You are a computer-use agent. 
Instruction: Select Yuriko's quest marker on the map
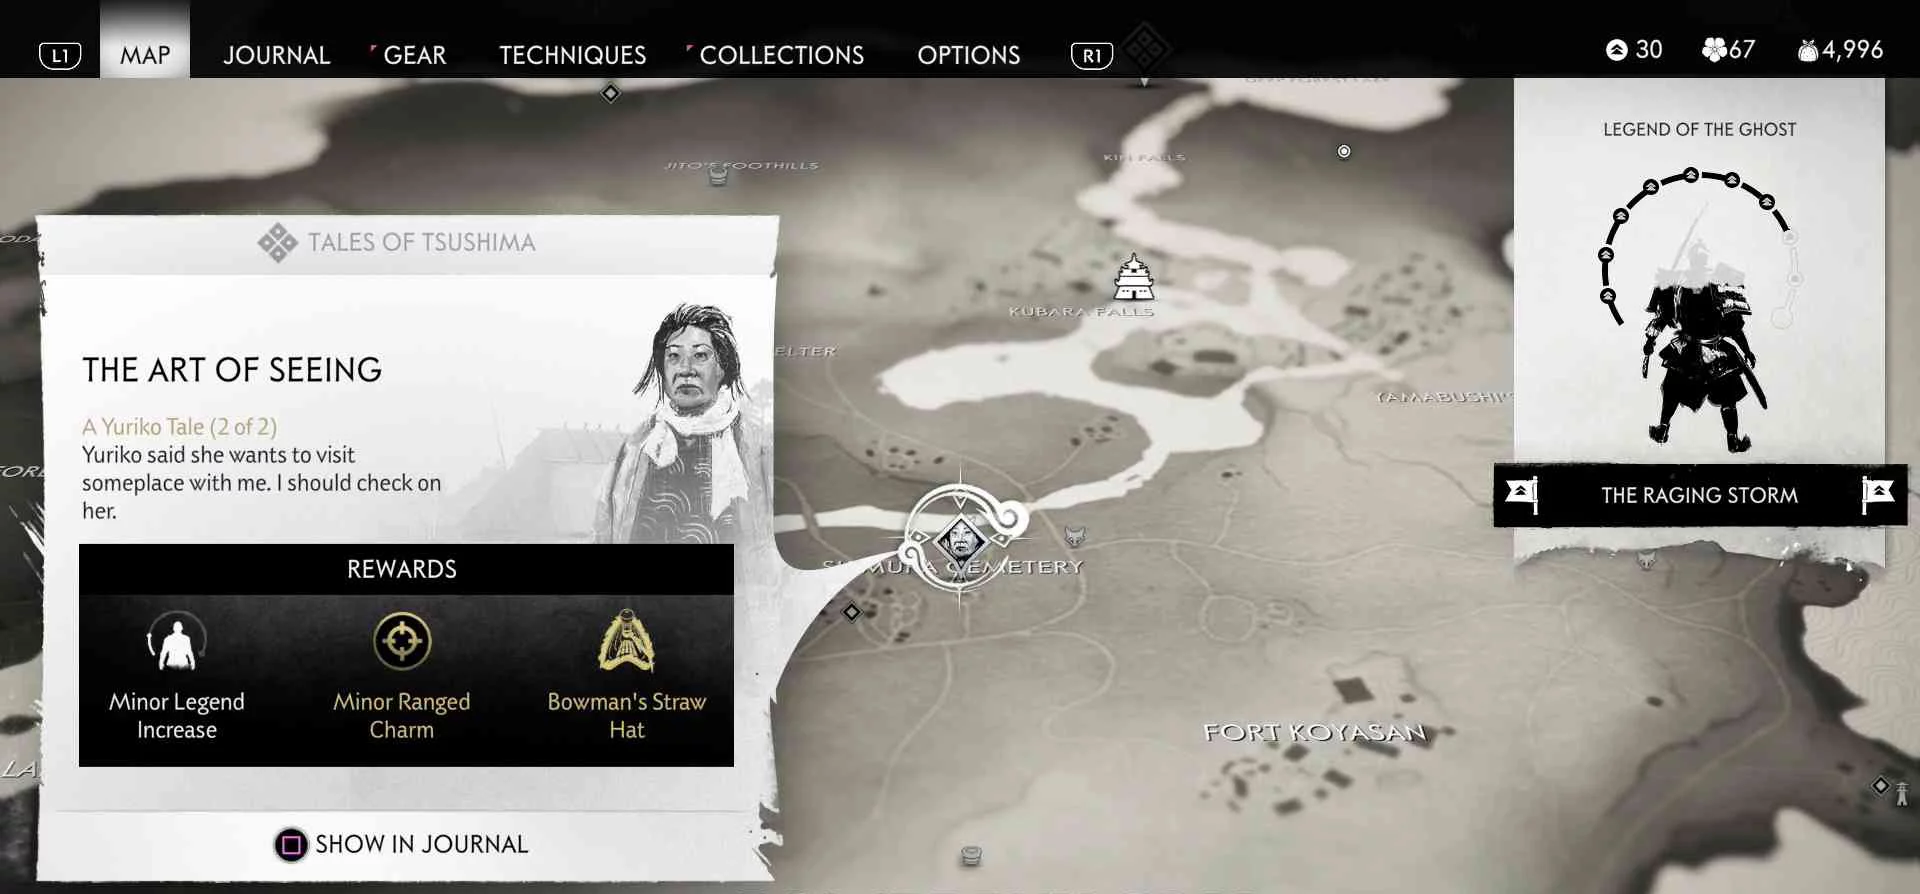point(961,541)
